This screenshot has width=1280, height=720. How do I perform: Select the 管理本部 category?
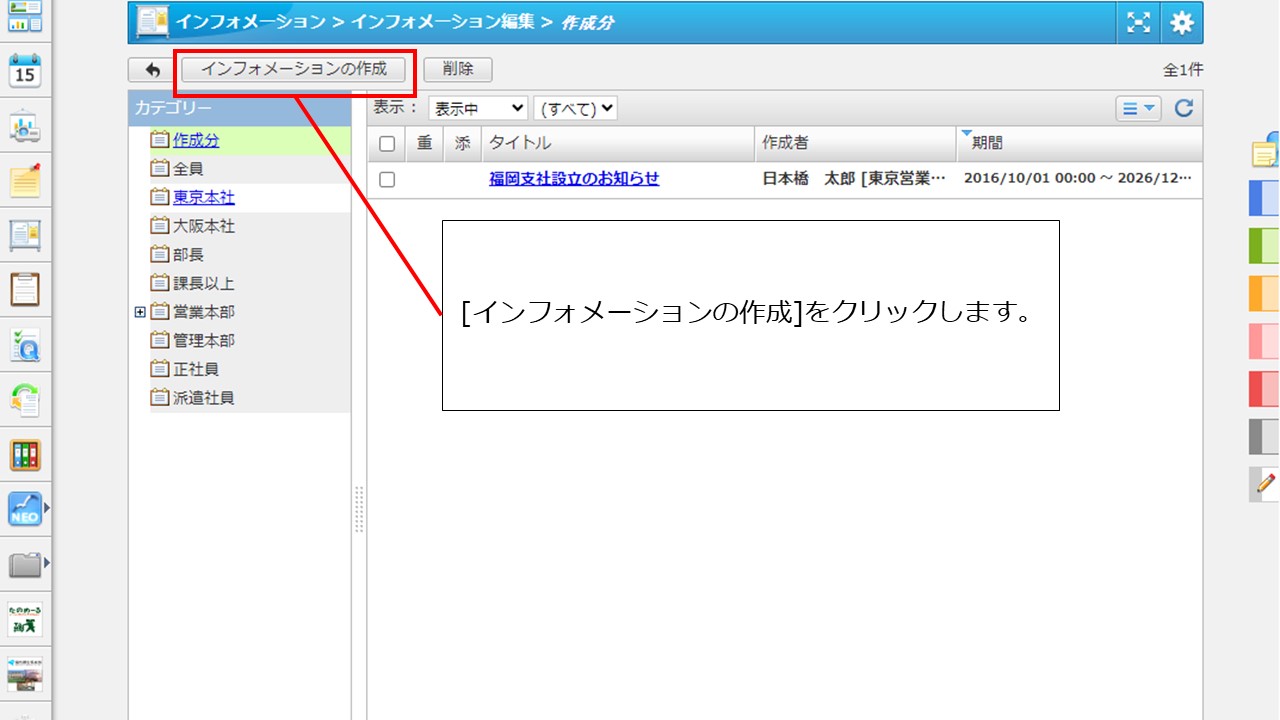coord(204,341)
